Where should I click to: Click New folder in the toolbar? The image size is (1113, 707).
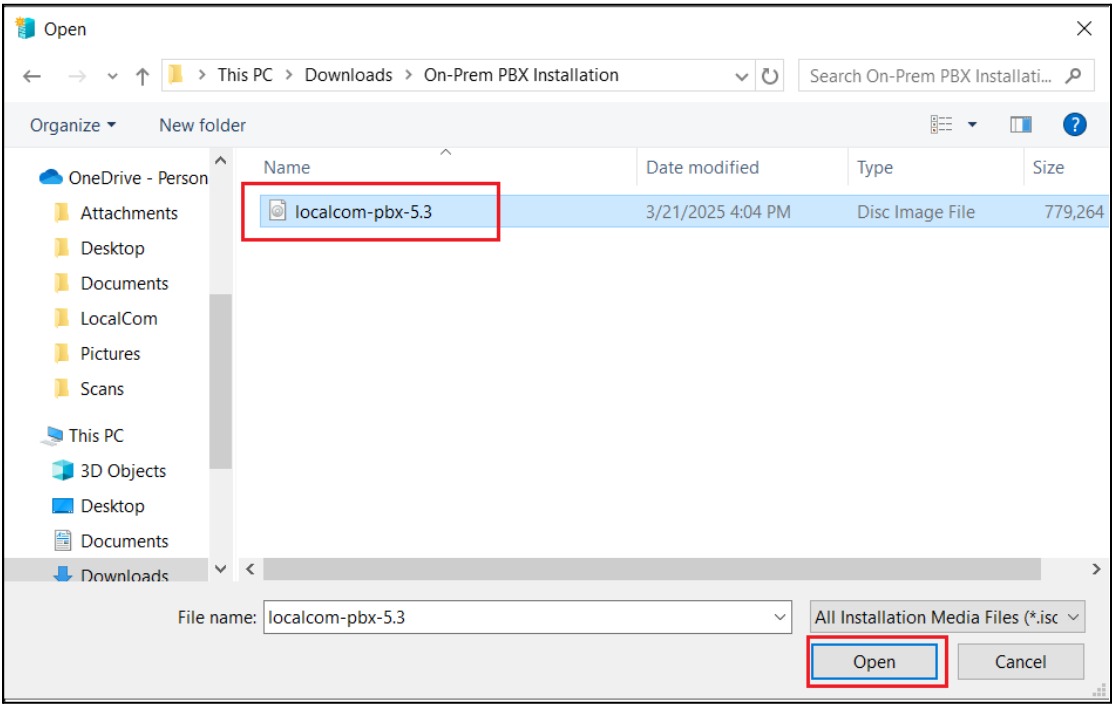(202, 125)
